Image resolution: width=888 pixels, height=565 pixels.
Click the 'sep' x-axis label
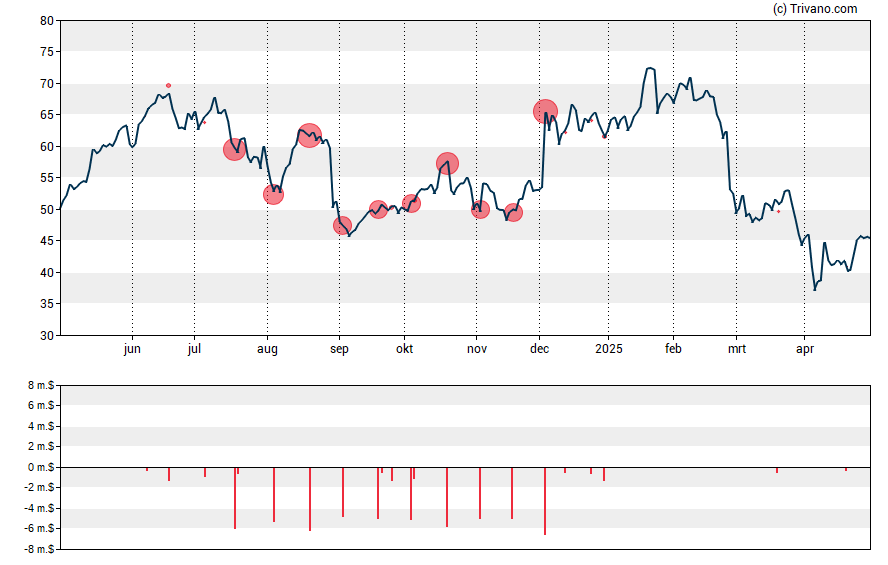tap(339, 349)
